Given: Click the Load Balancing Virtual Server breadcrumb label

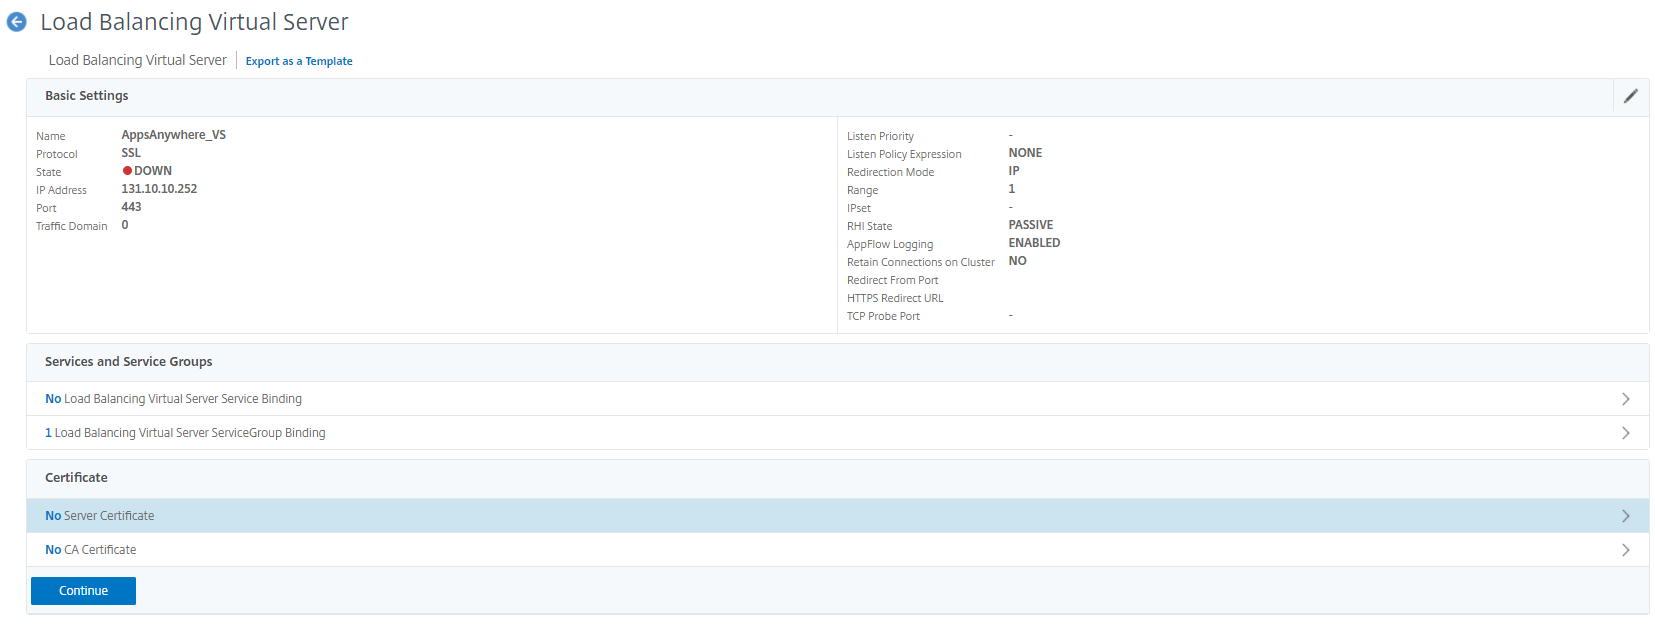Looking at the screenshot, I should coord(138,60).
